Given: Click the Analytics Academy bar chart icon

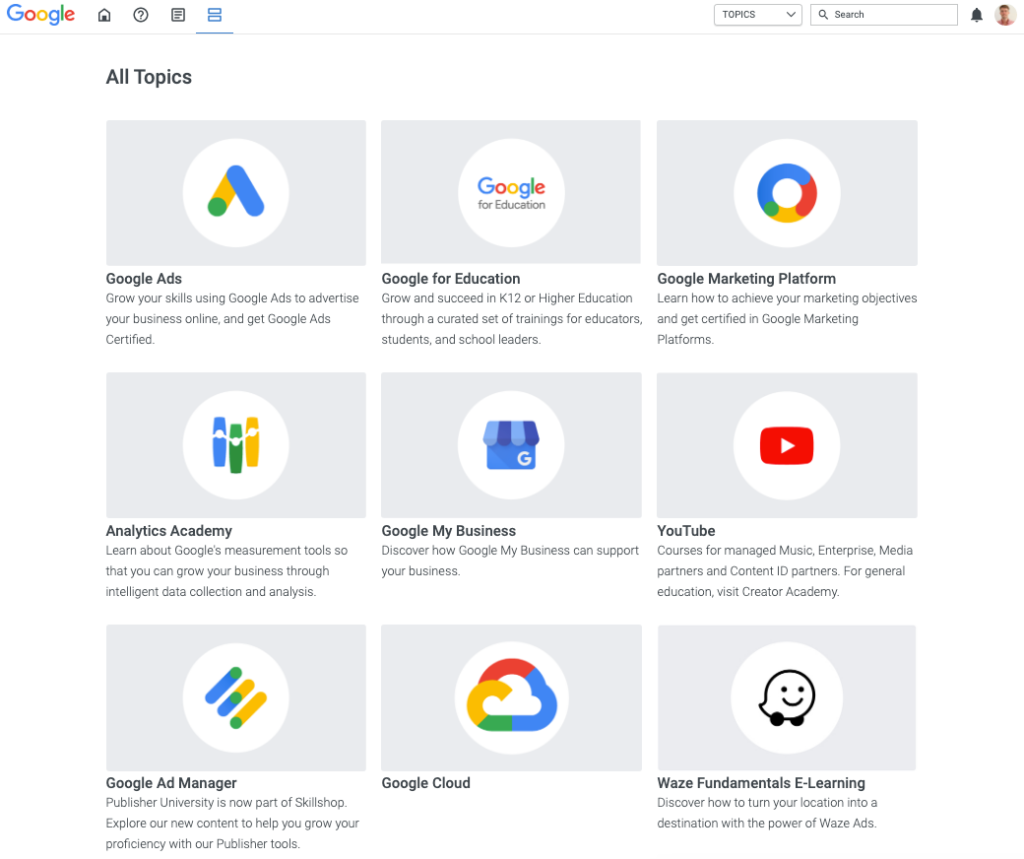Looking at the screenshot, I should (x=235, y=445).
